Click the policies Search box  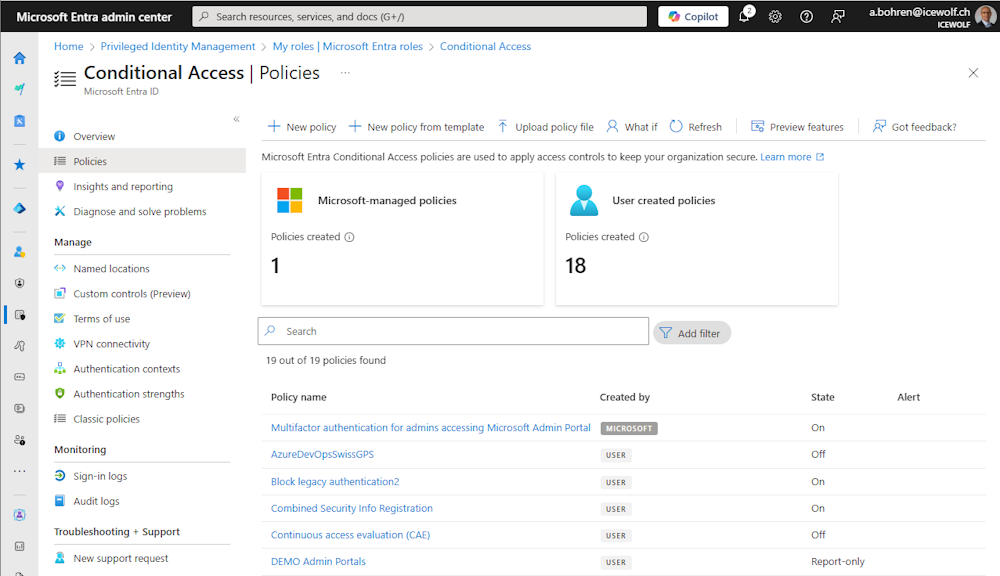click(x=453, y=331)
